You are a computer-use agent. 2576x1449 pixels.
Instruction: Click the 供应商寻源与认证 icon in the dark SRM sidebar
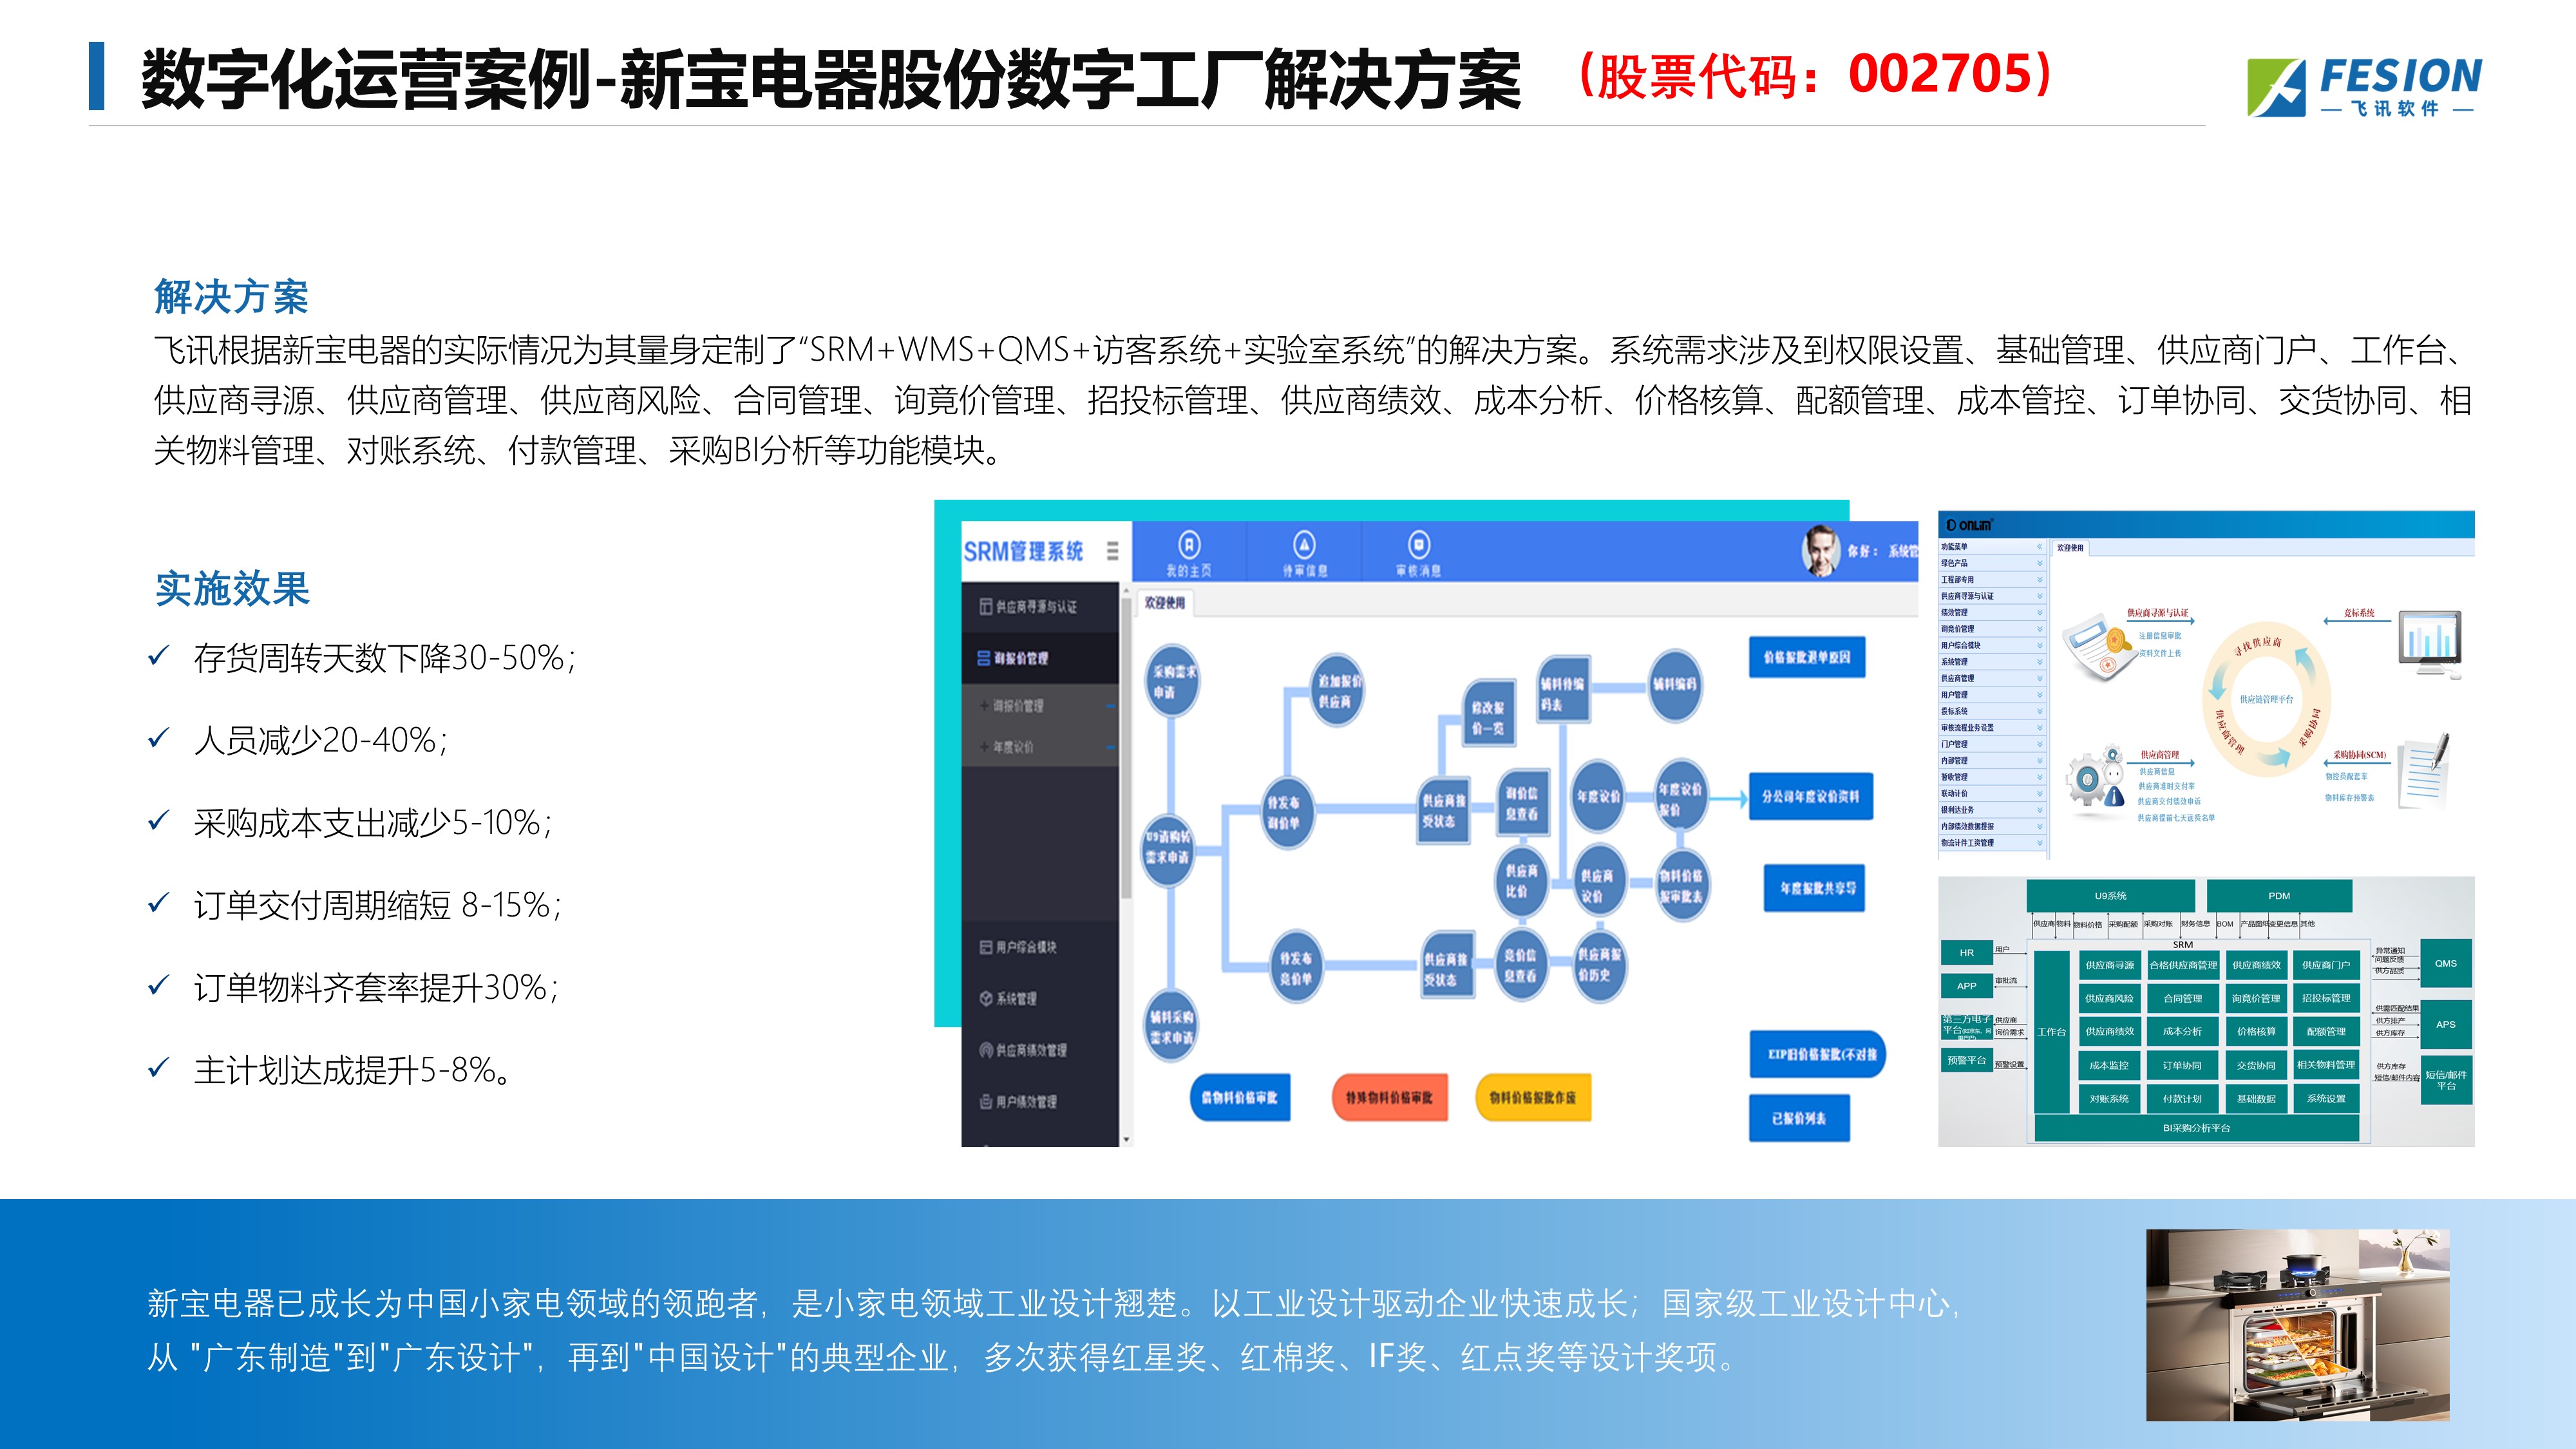pos(985,607)
